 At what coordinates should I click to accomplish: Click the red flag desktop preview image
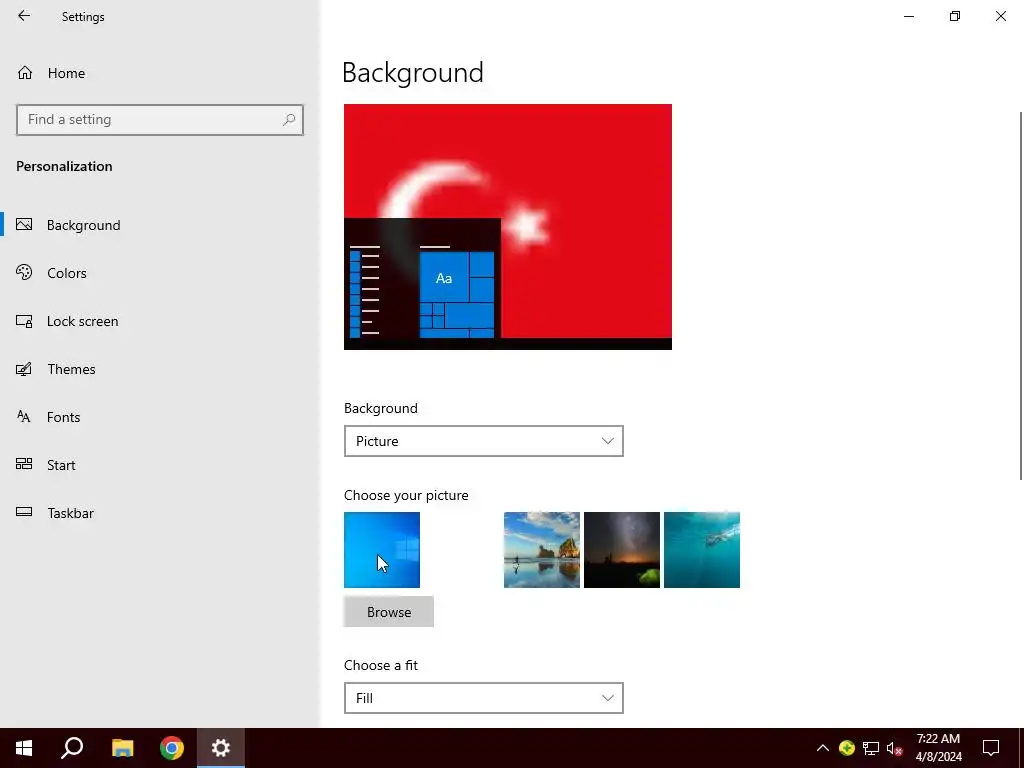[x=507, y=227]
